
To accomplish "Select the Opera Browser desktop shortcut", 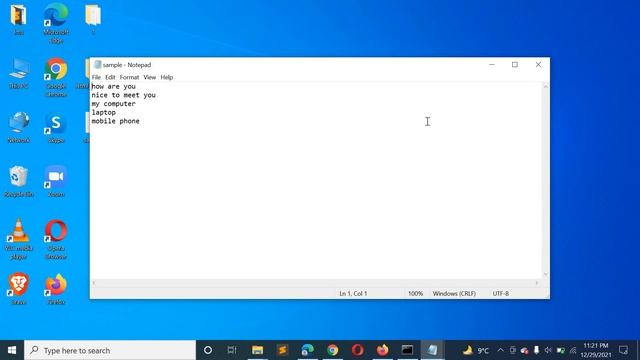I will 56,239.
